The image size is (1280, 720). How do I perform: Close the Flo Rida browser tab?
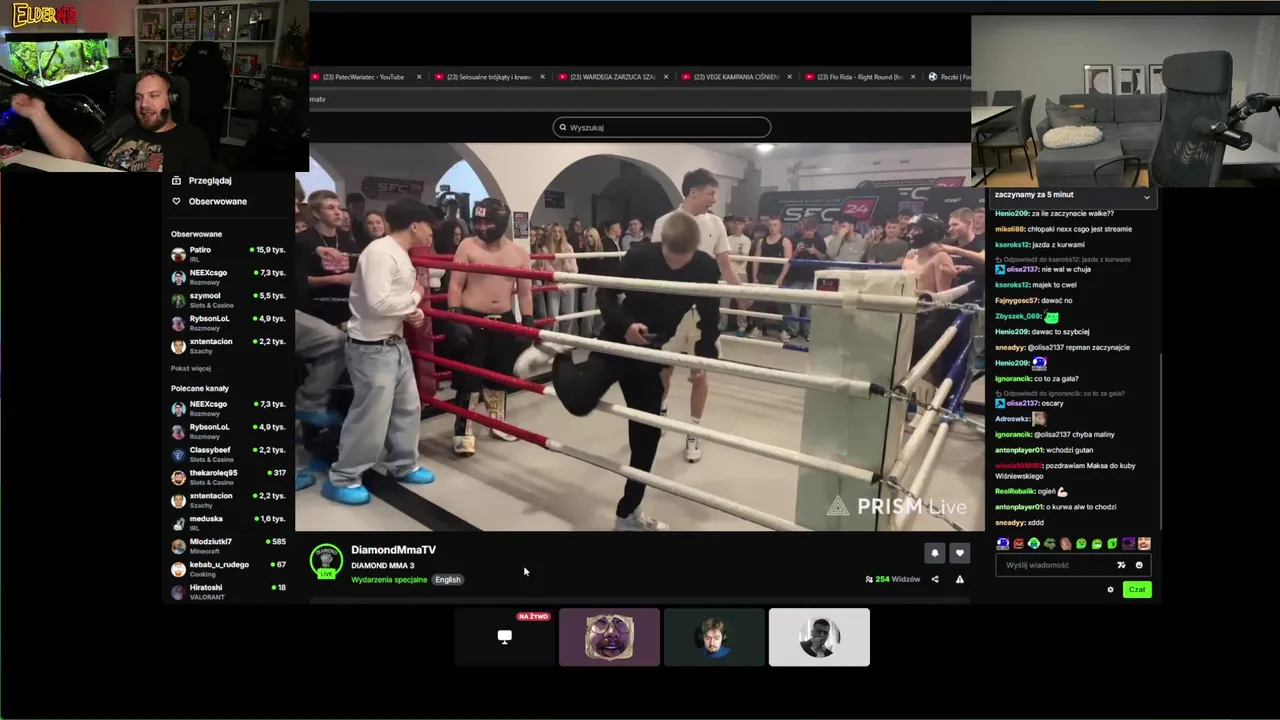(x=914, y=77)
